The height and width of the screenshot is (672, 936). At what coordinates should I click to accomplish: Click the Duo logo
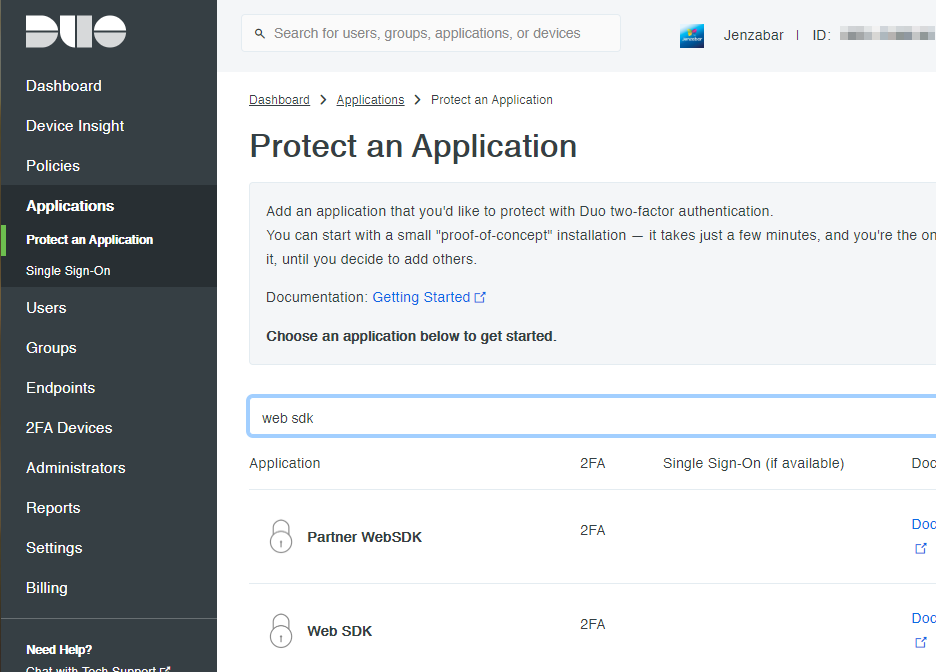click(76, 32)
